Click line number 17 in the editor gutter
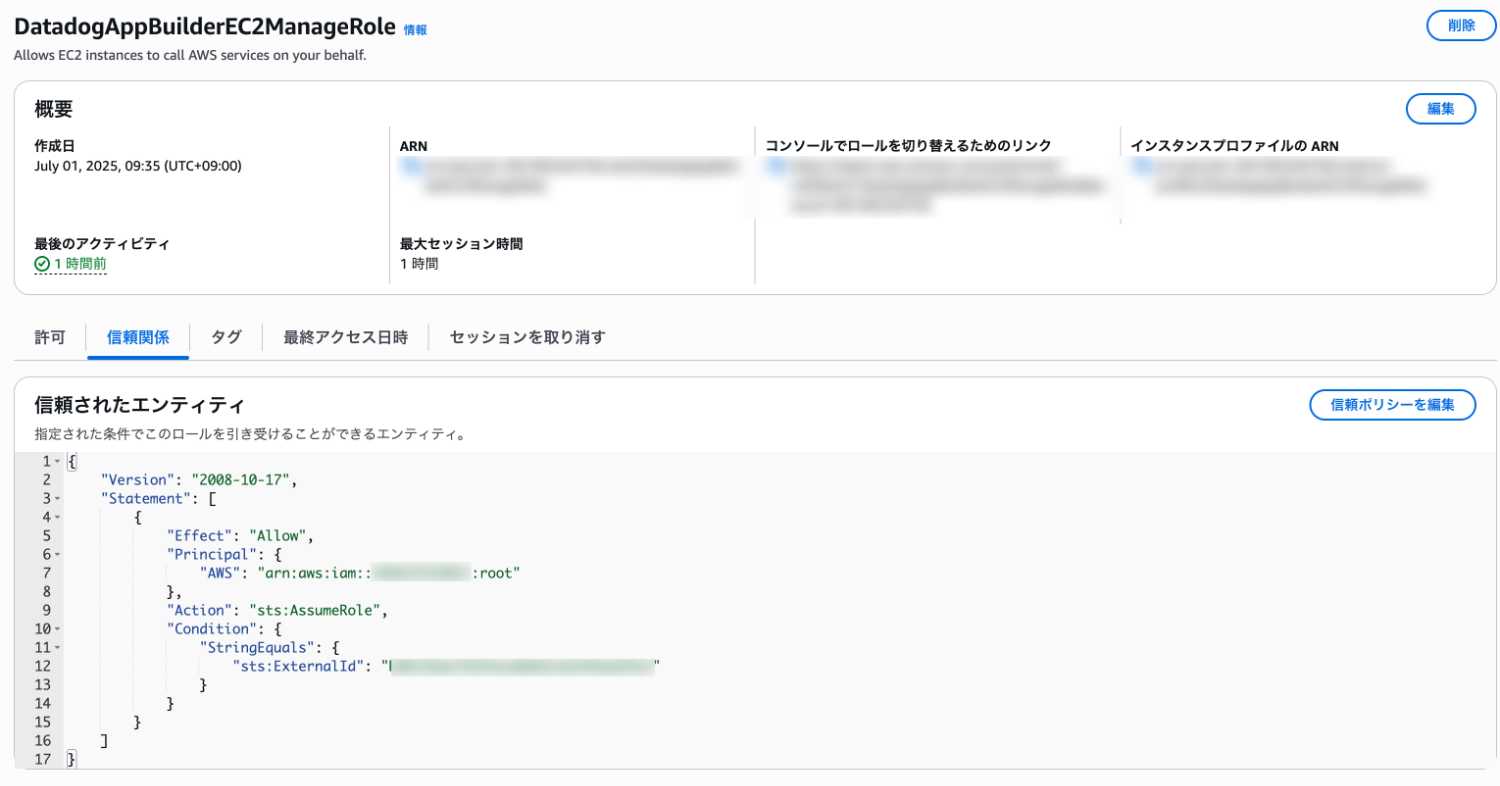 pyautogui.click(x=43, y=760)
